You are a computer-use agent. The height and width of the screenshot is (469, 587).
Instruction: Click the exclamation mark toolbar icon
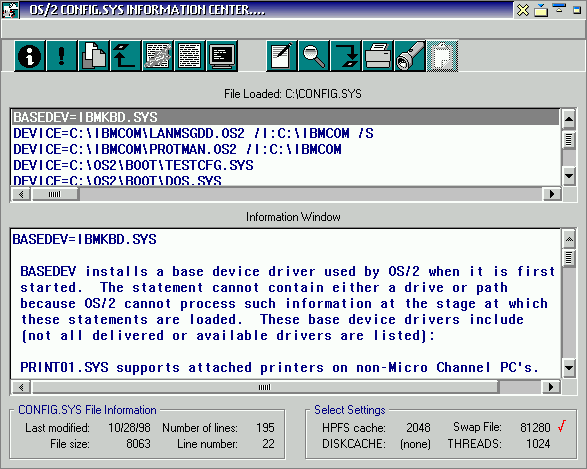point(62,56)
